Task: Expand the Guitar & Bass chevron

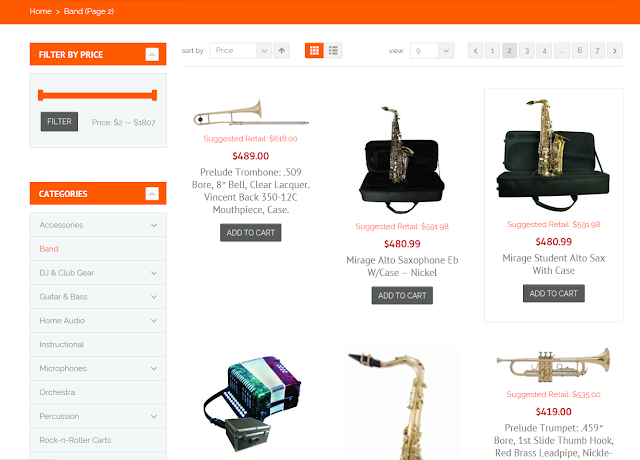Action: coord(154,297)
